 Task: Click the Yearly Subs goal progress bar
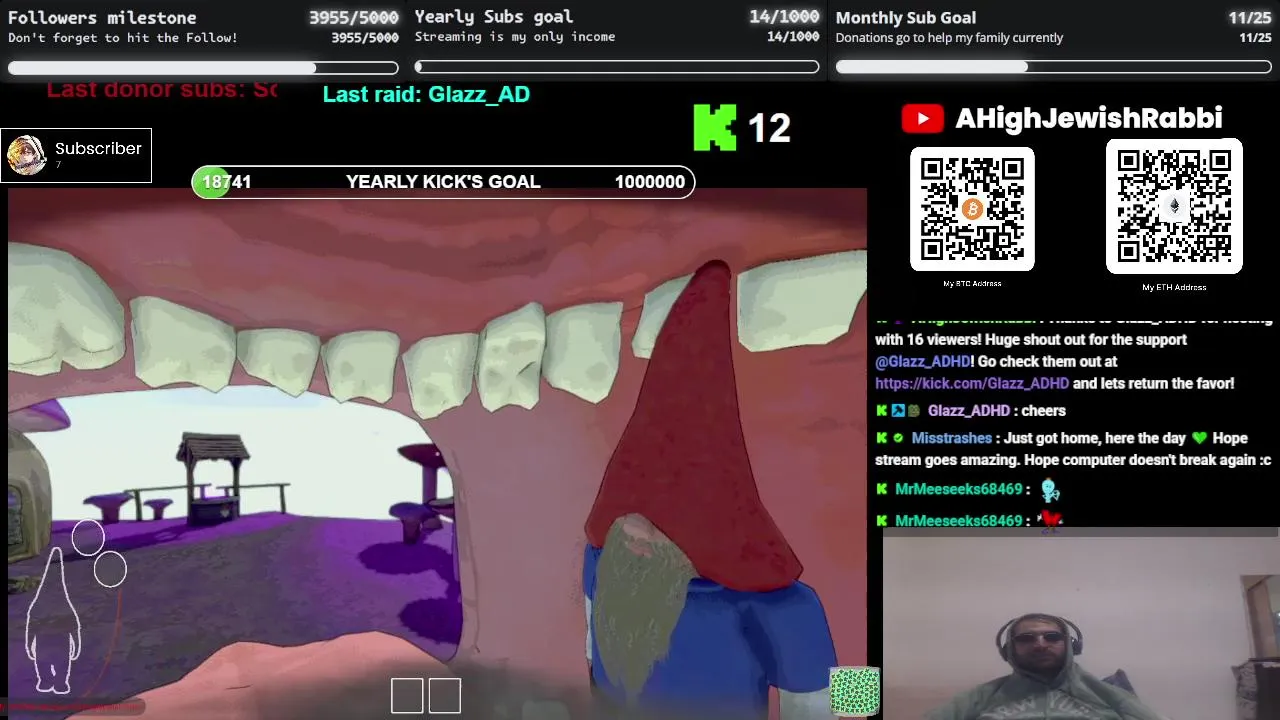click(x=617, y=67)
